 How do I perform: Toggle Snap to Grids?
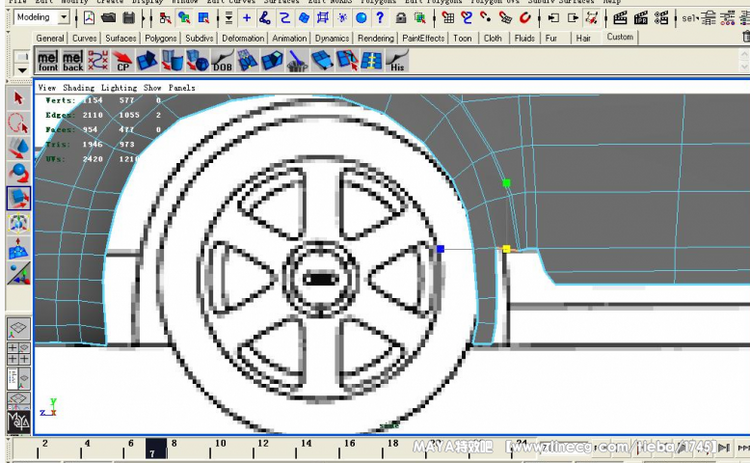click(x=448, y=18)
